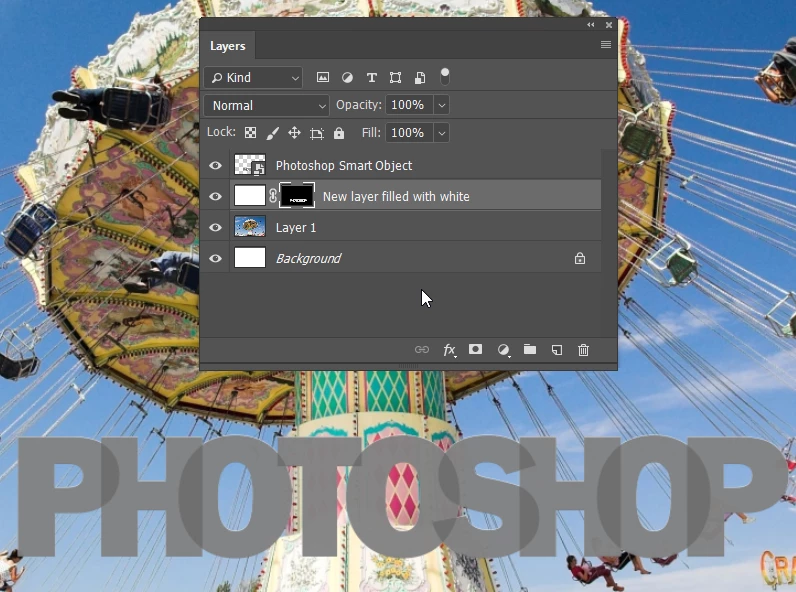Viewport: 796px width, 592px height.
Task: Click the Smart Object layer thumbnail
Action: (x=250, y=166)
